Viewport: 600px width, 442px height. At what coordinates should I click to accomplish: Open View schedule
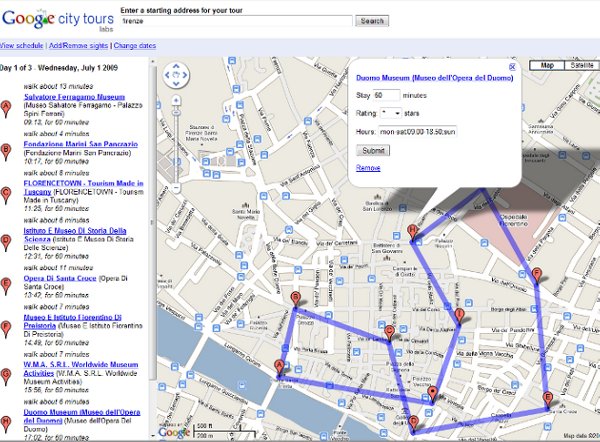coord(21,46)
